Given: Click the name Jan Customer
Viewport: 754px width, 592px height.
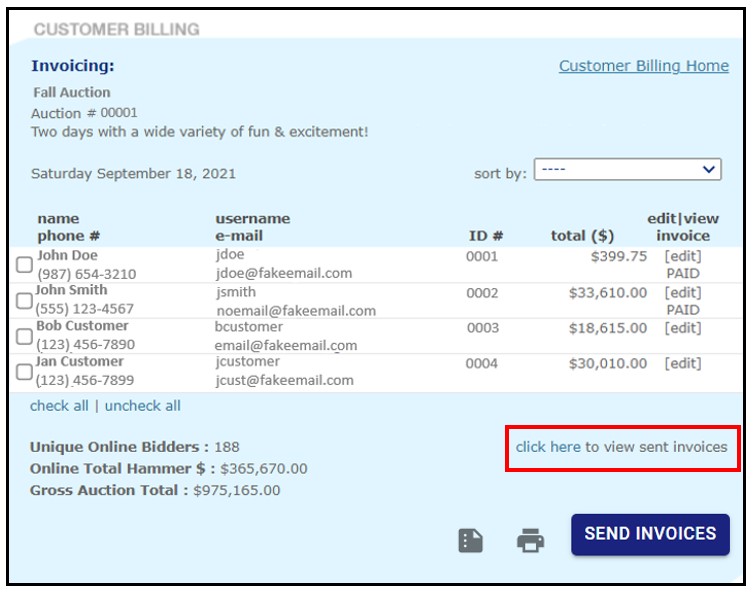Looking at the screenshot, I should pos(79,361).
